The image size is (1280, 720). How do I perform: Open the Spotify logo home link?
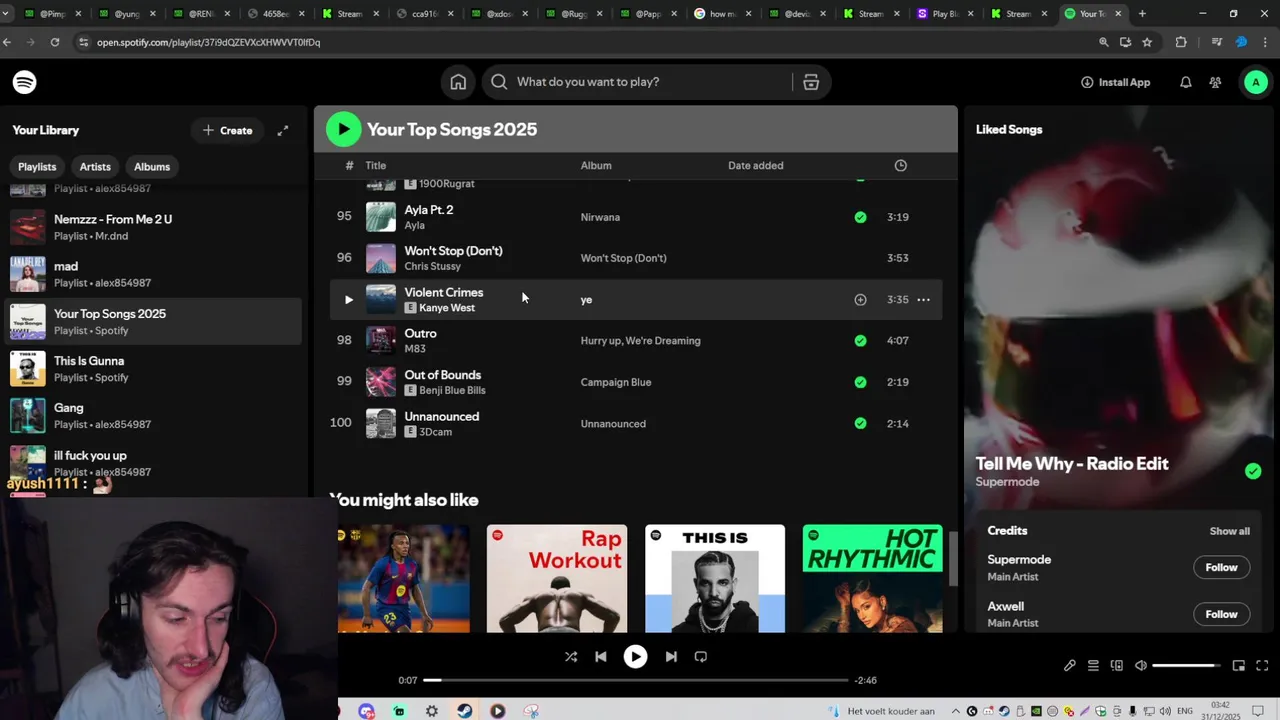(x=25, y=82)
